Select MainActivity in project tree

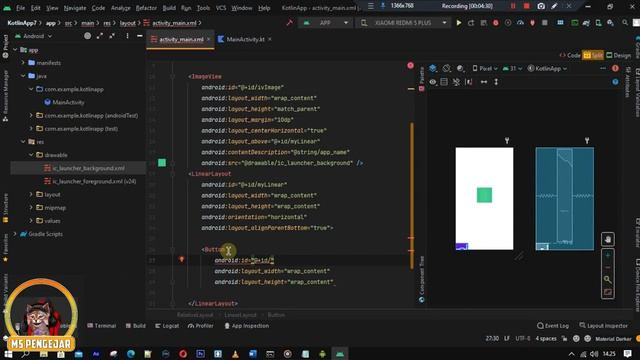(64, 102)
